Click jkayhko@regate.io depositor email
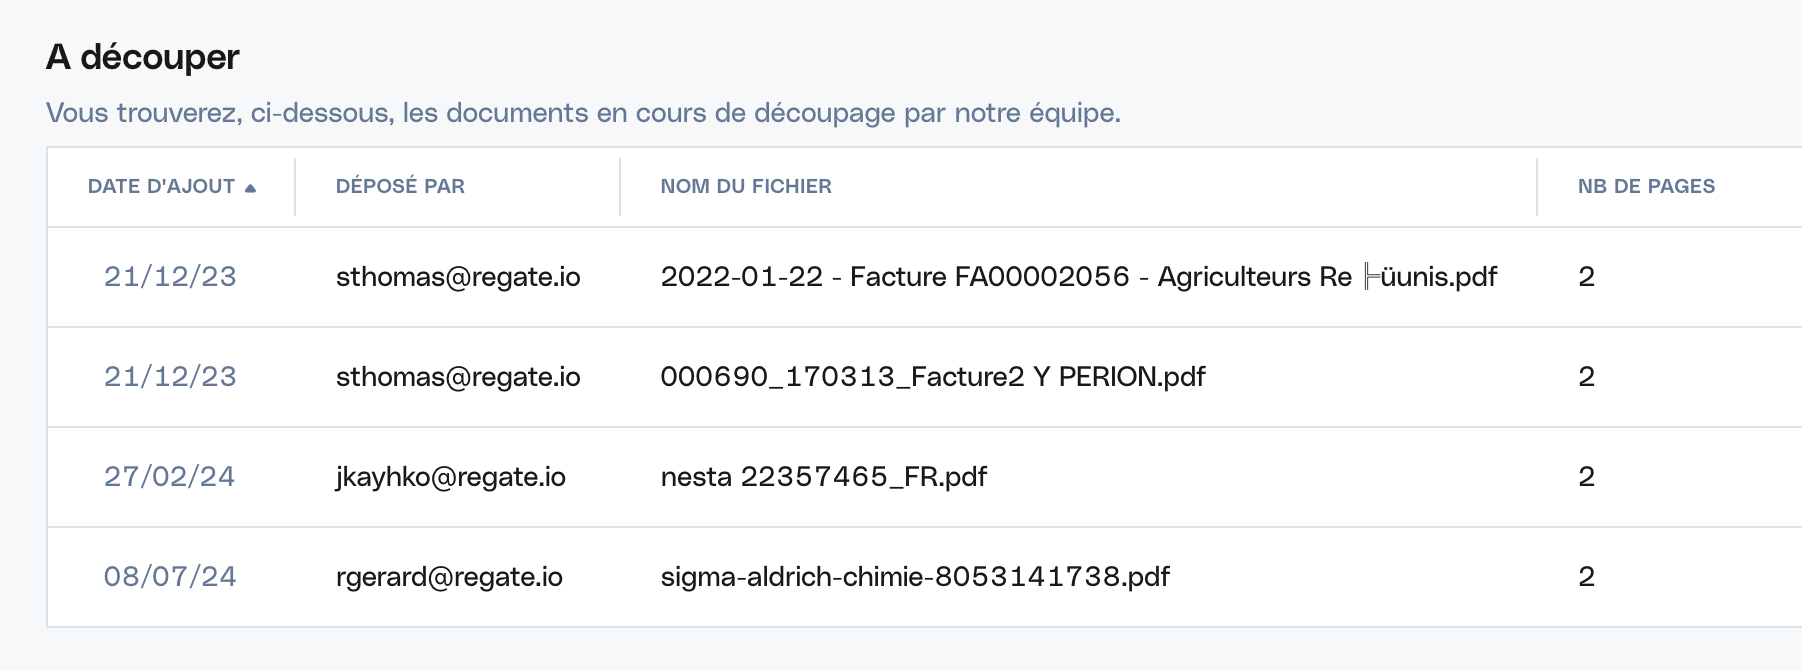The image size is (1802, 670). [x=451, y=477]
